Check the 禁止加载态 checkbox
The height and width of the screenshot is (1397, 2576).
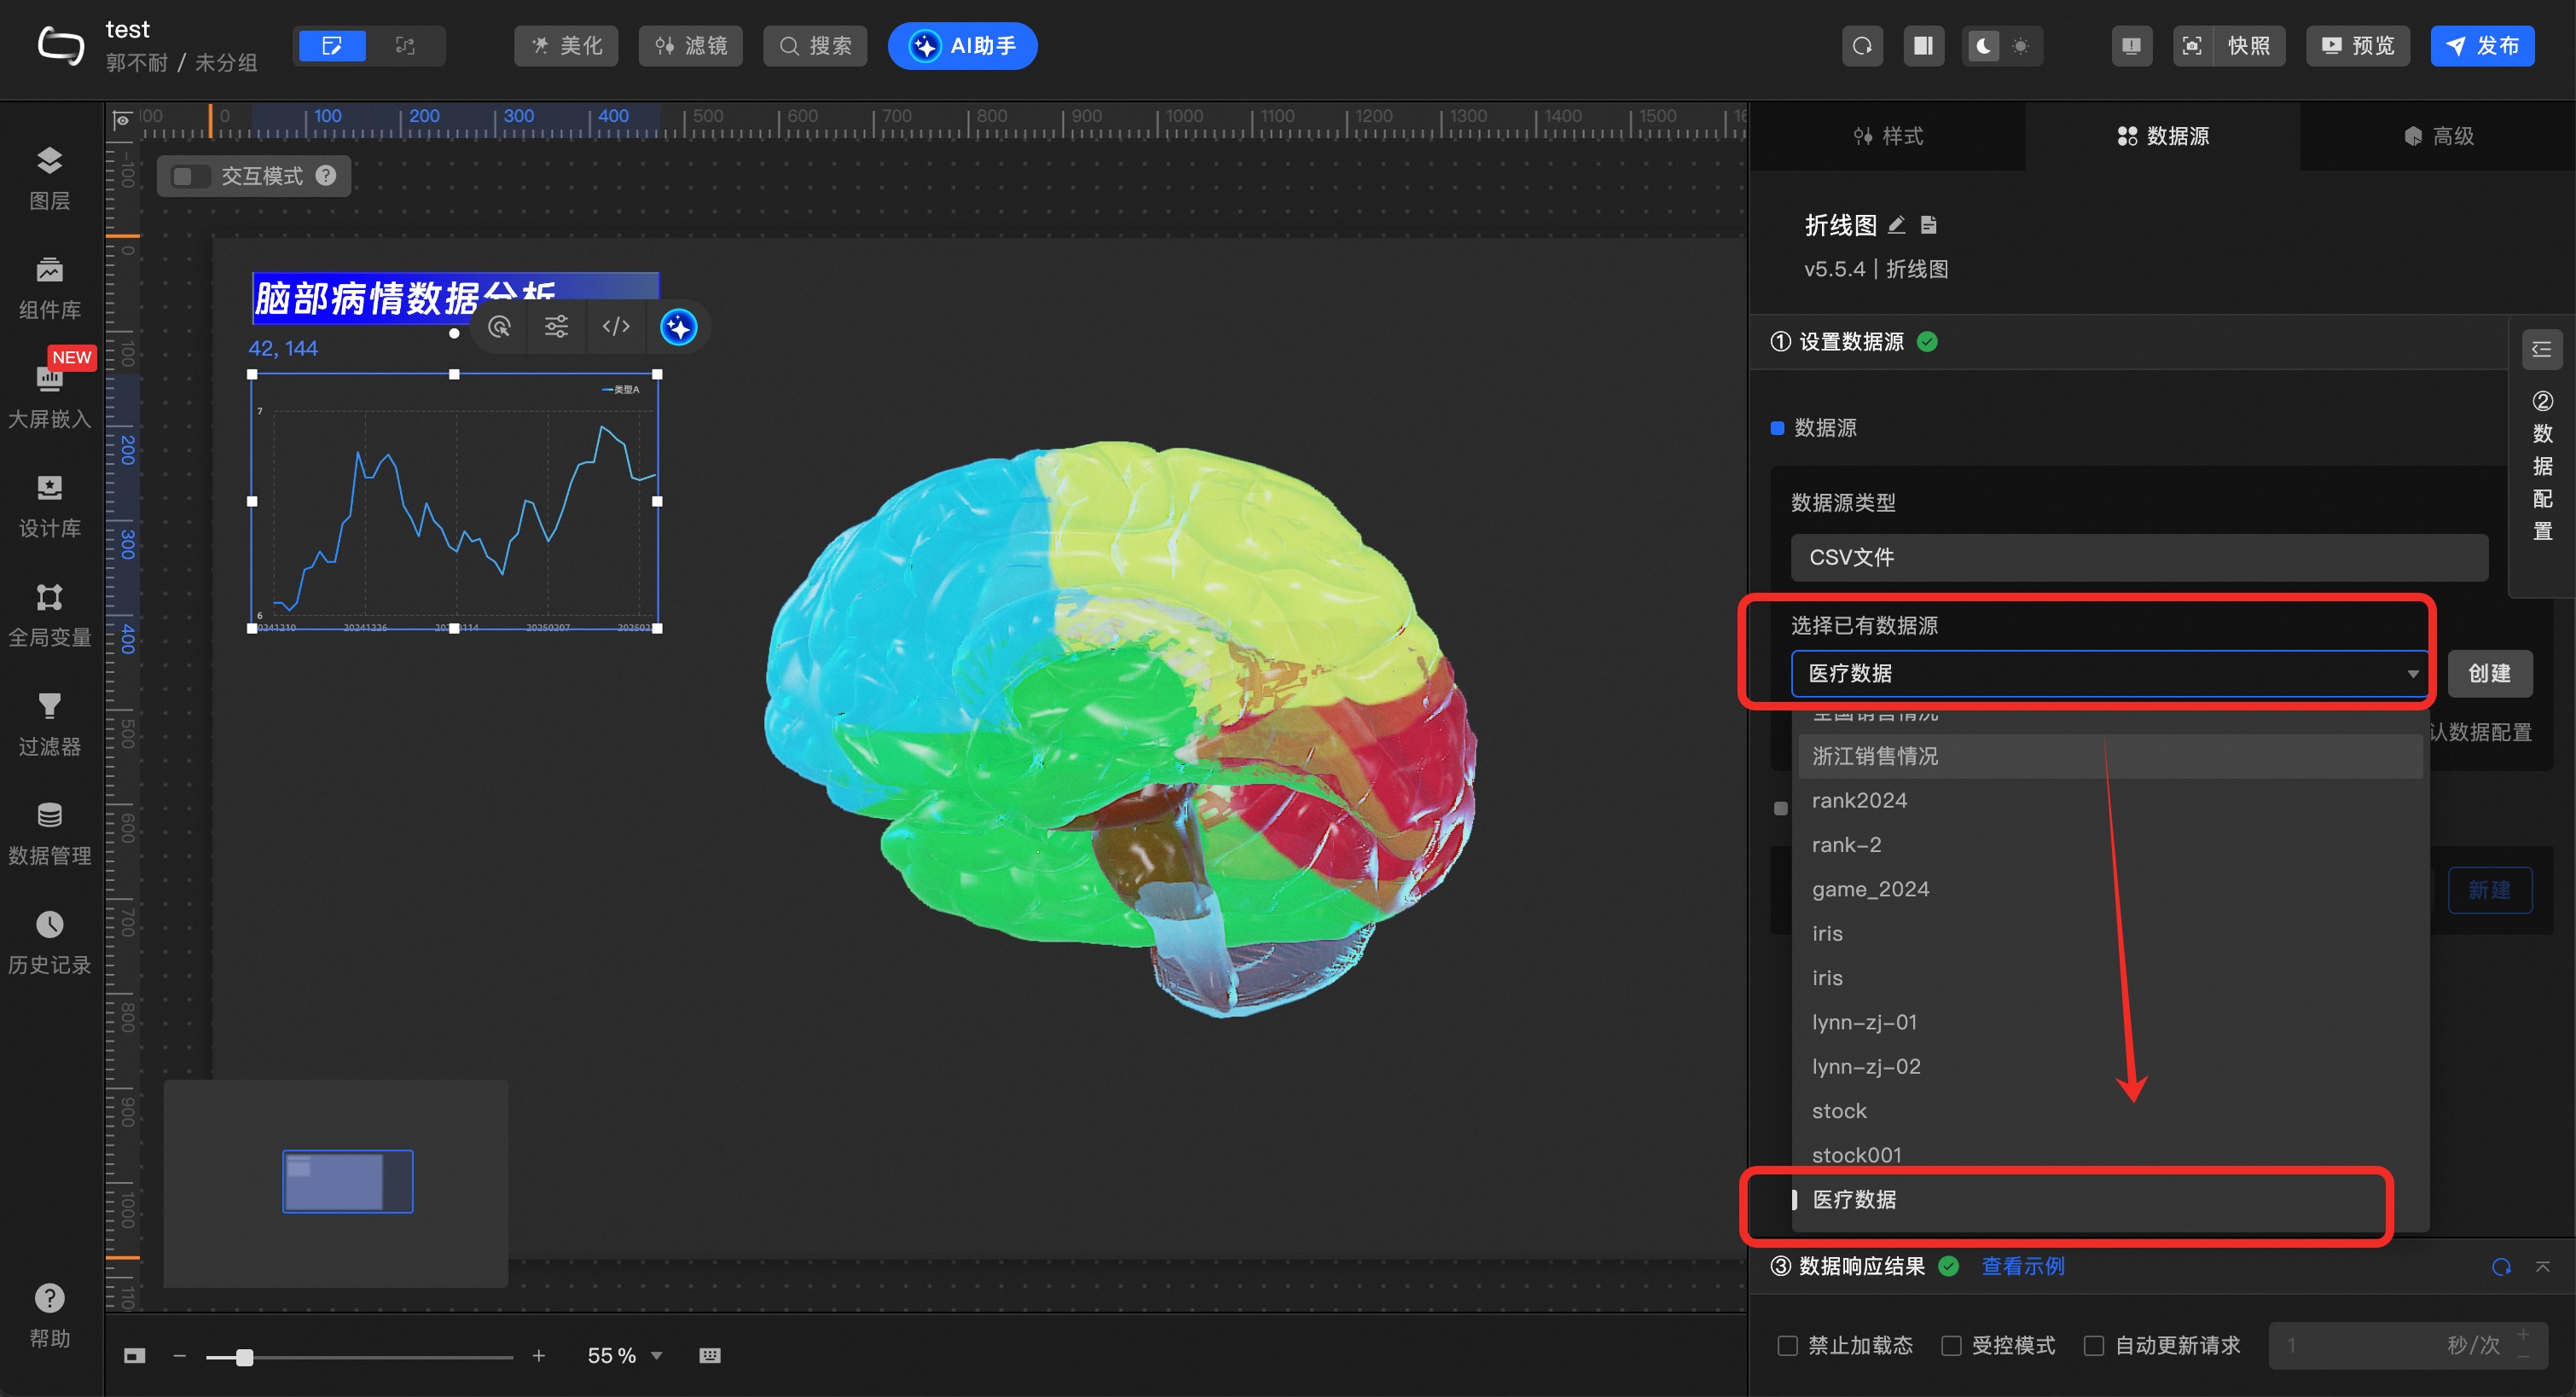pos(1788,1345)
